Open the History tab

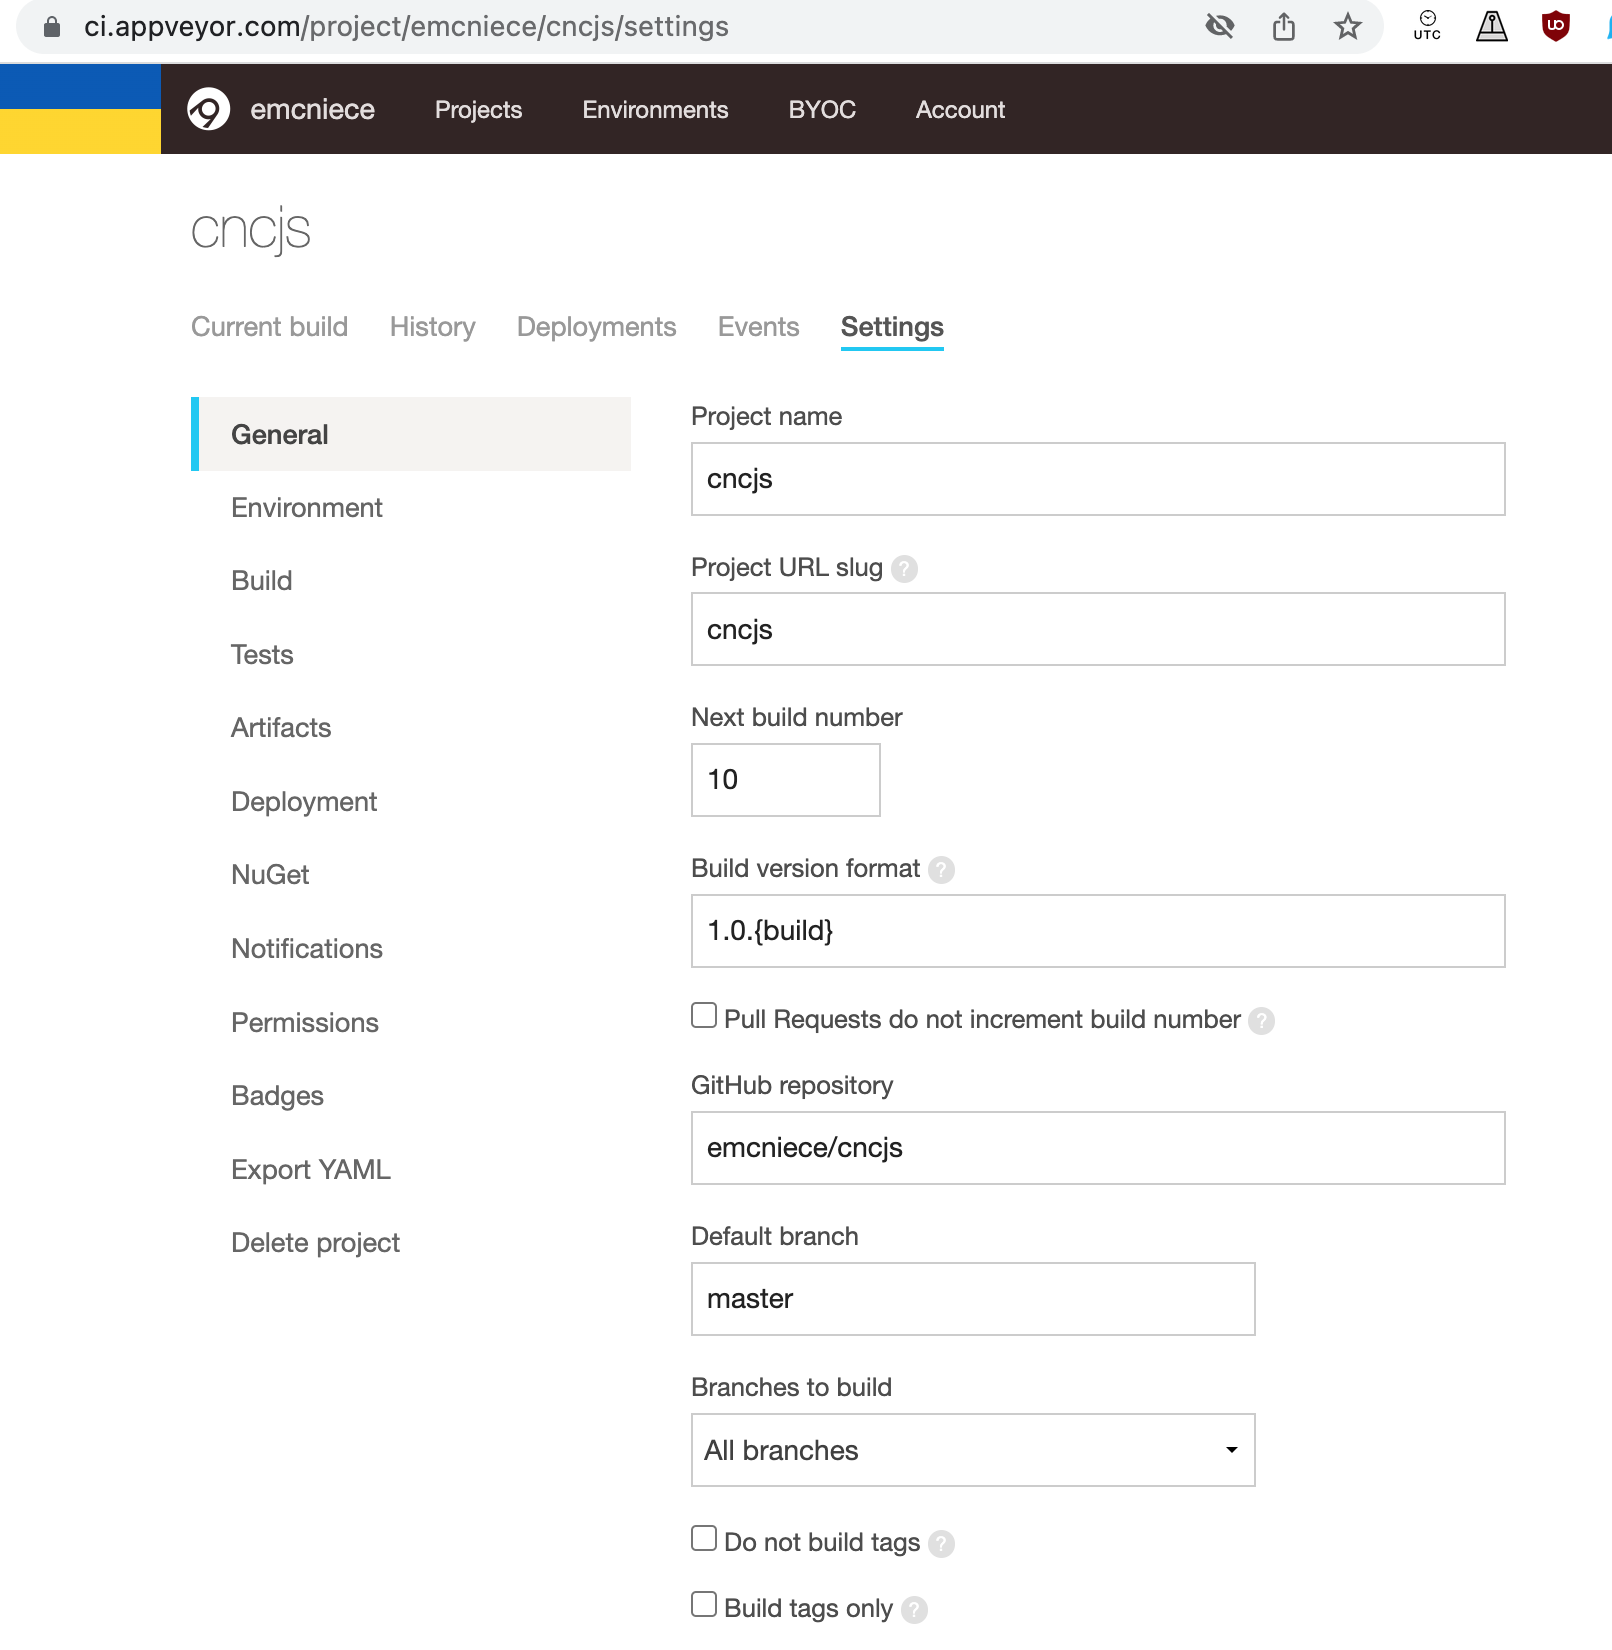(x=432, y=327)
